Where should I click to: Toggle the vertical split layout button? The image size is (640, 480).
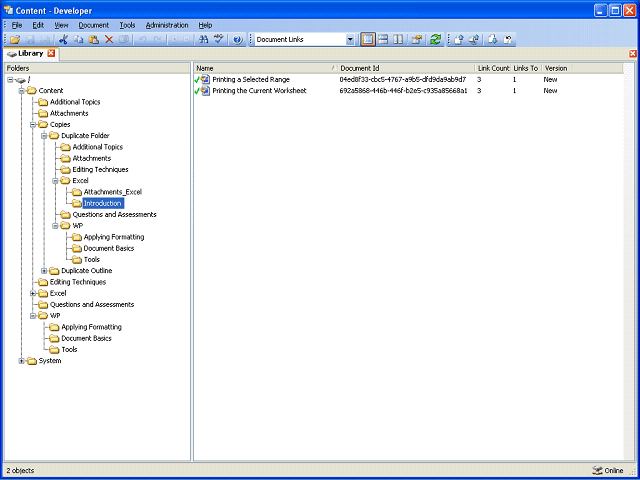click(x=398, y=40)
